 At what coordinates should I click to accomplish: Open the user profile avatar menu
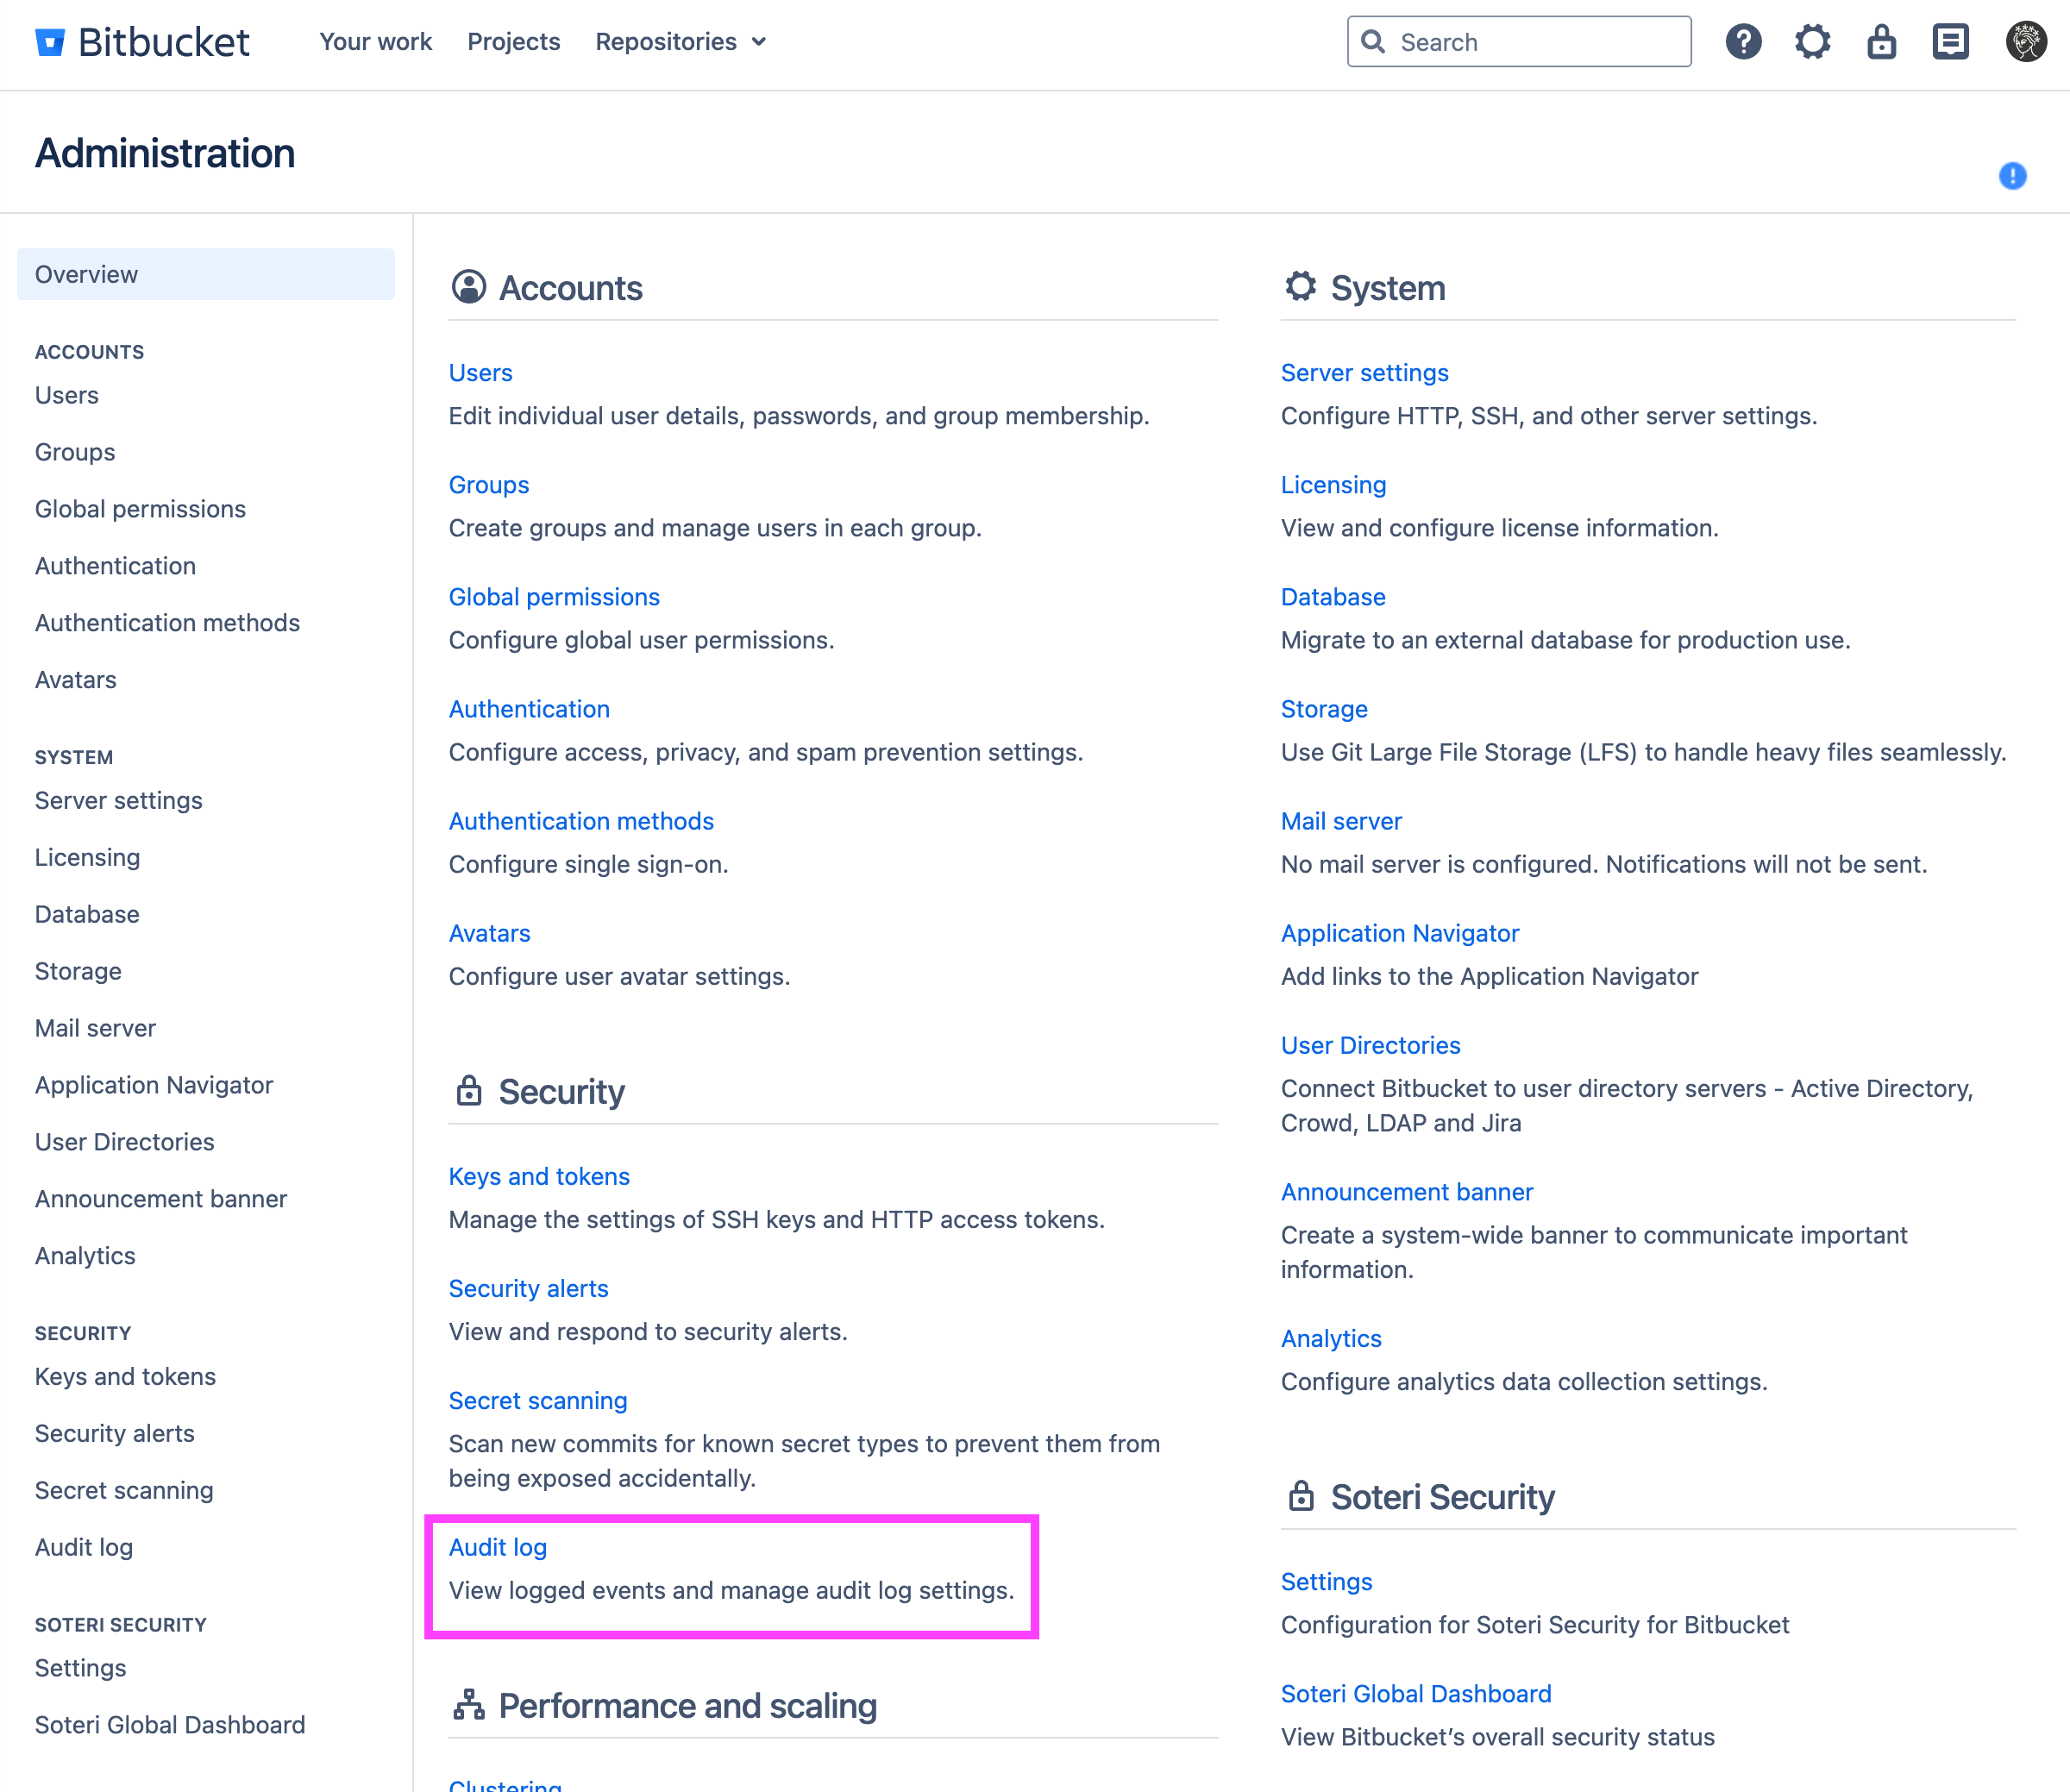point(2025,42)
